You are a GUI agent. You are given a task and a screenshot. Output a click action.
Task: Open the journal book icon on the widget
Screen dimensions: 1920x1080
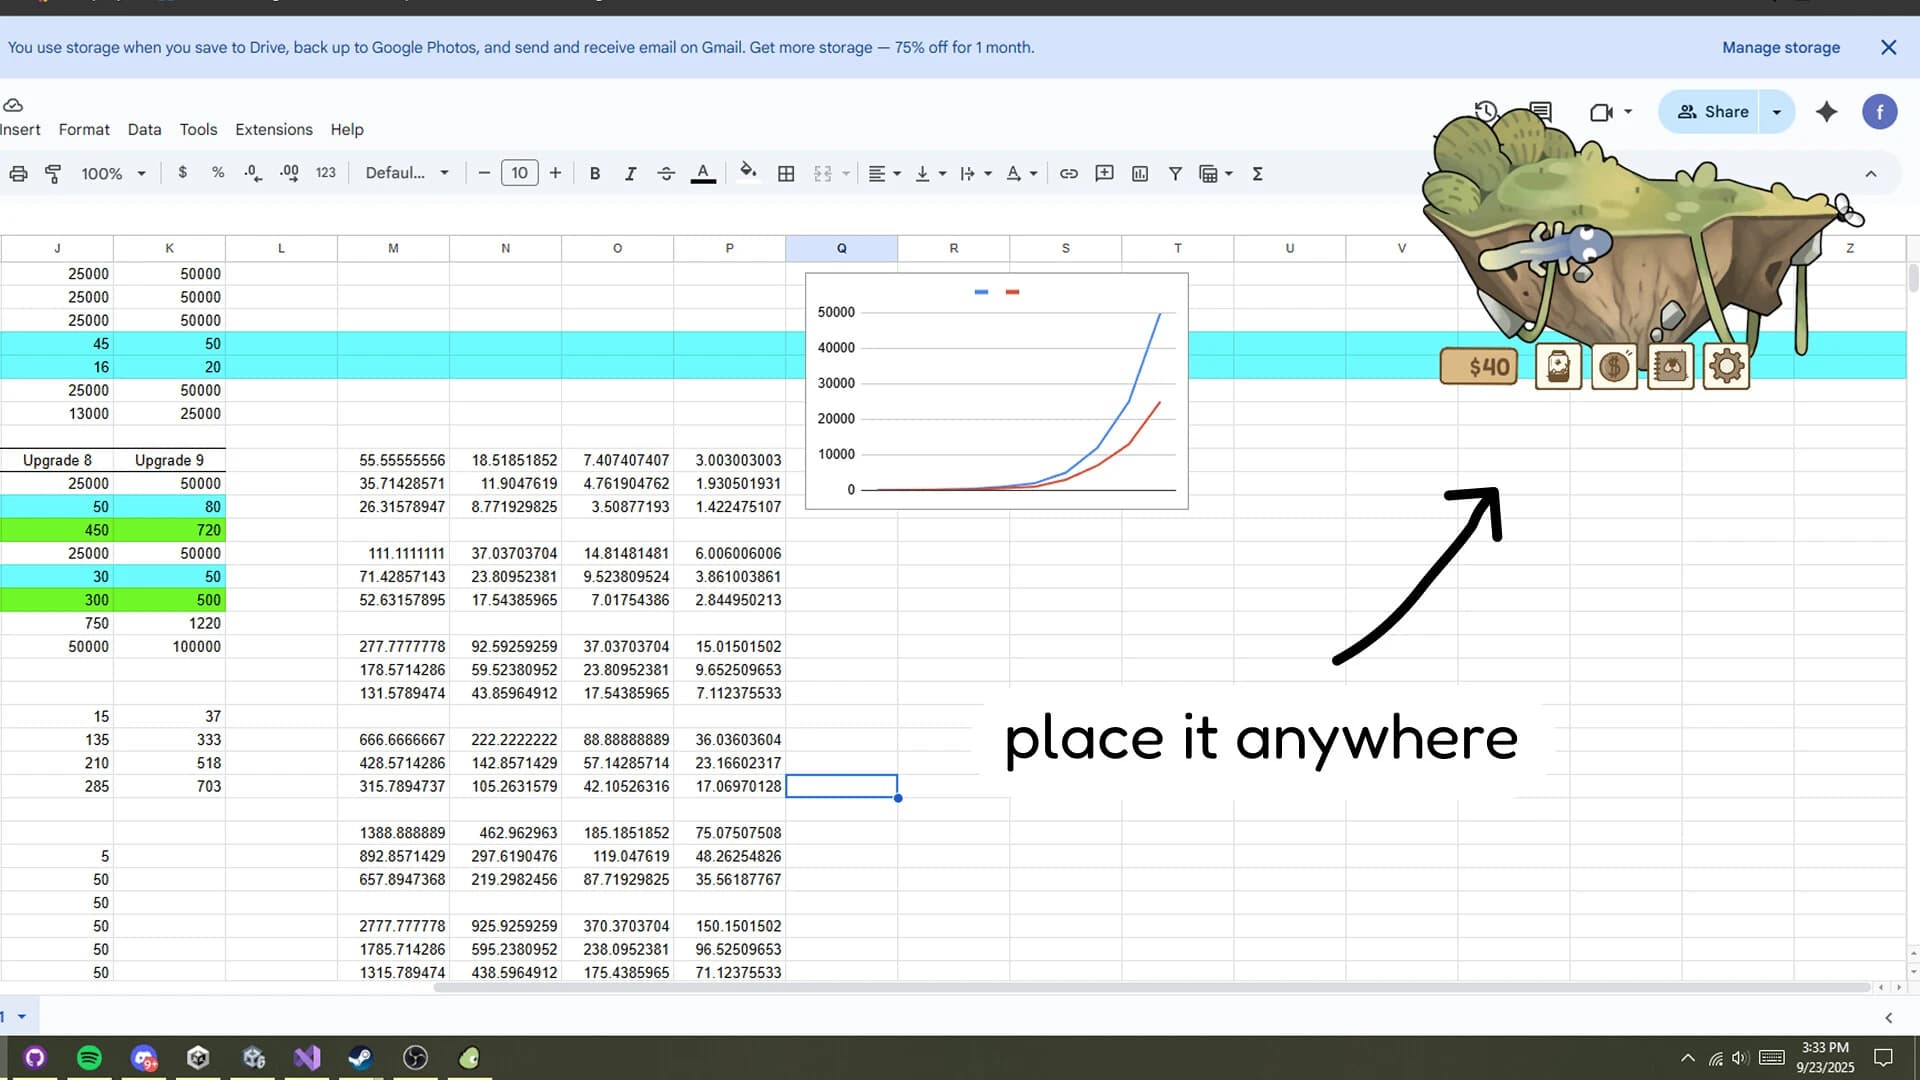click(x=1670, y=366)
